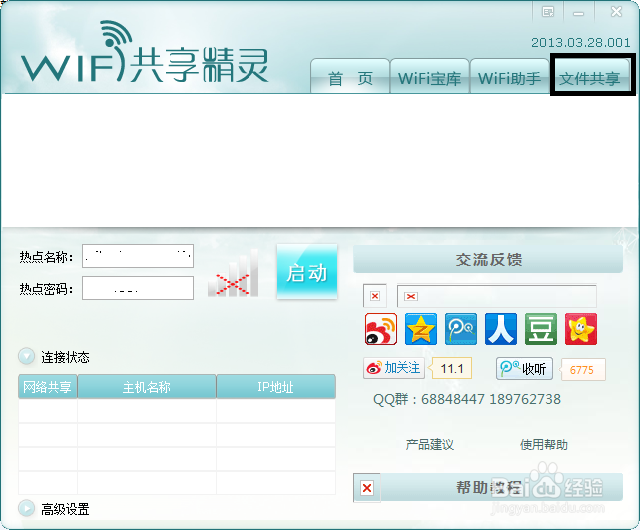Image resolution: width=640 pixels, height=530 pixels.
Task: Share to Renren blue icon
Action: (500, 329)
